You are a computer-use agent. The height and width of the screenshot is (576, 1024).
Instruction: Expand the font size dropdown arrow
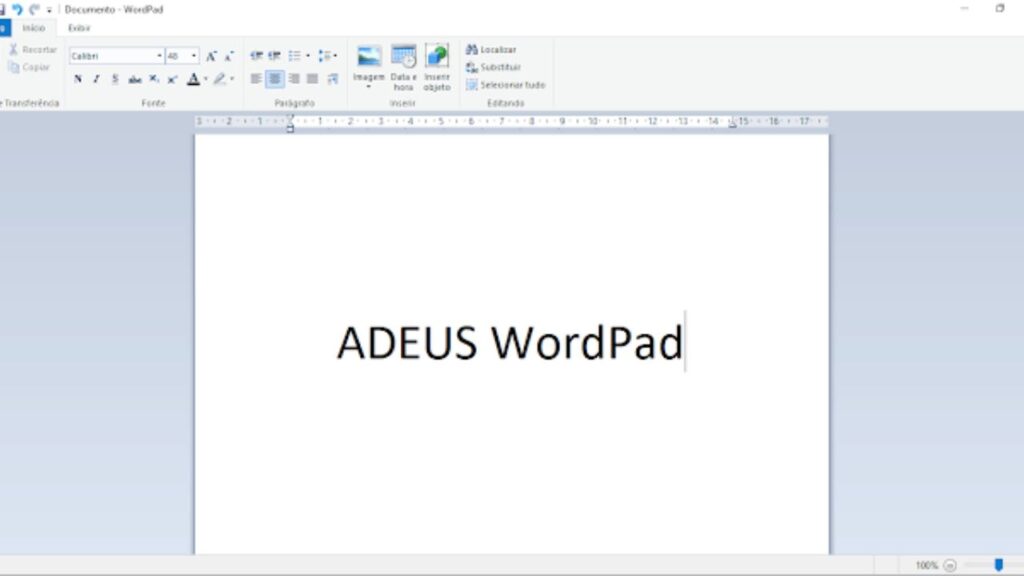pyautogui.click(x=194, y=56)
